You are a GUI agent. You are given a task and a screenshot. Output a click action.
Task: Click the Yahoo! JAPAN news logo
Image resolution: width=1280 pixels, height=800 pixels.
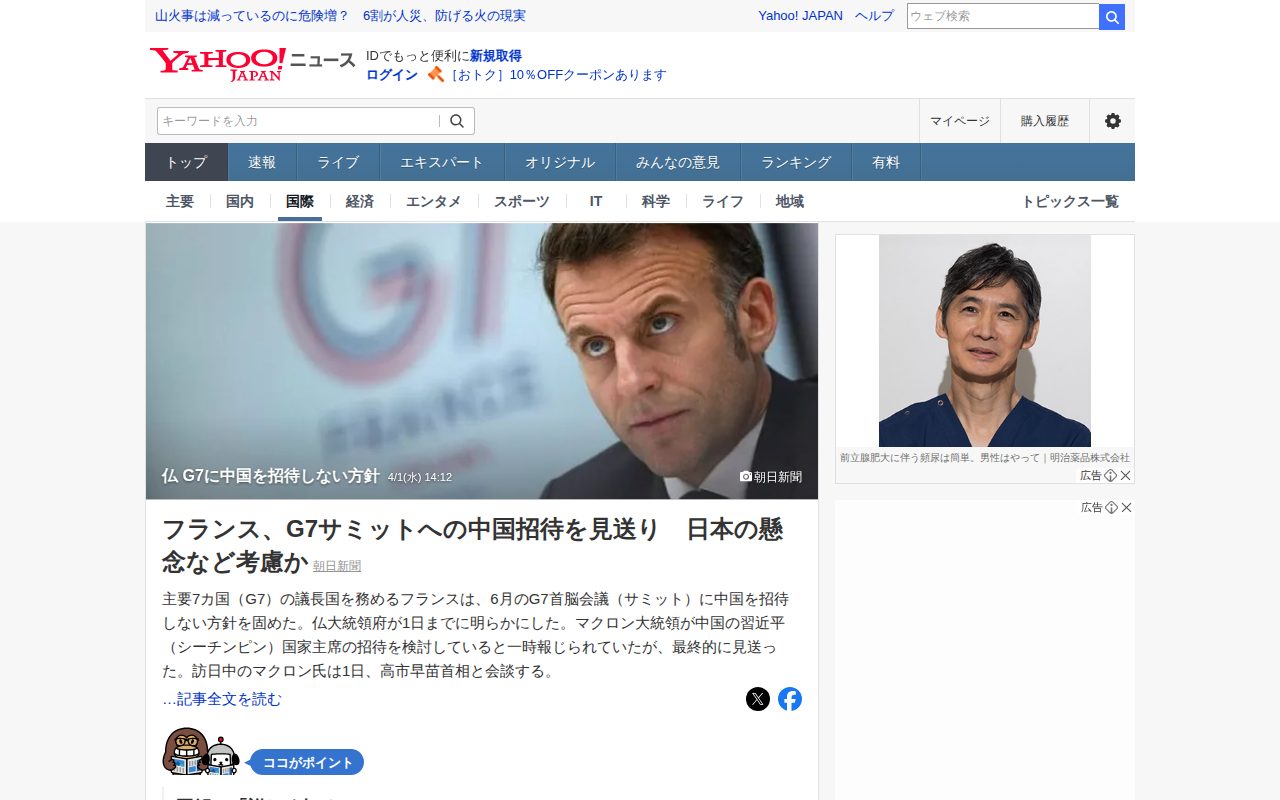252,64
